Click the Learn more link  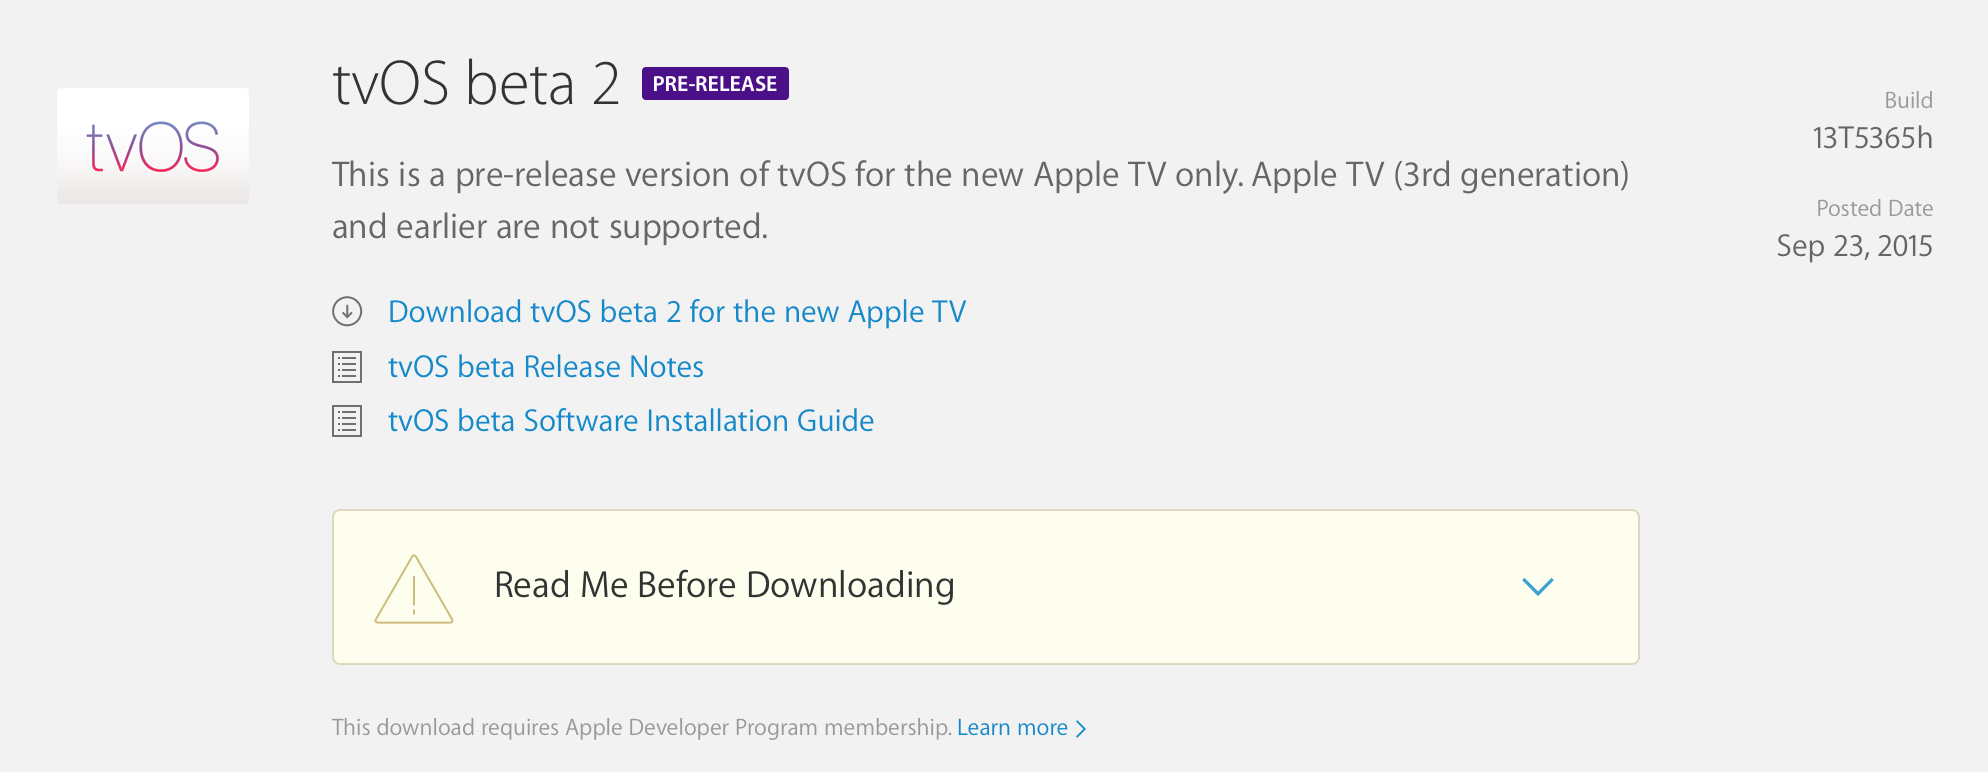point(1013,727)
